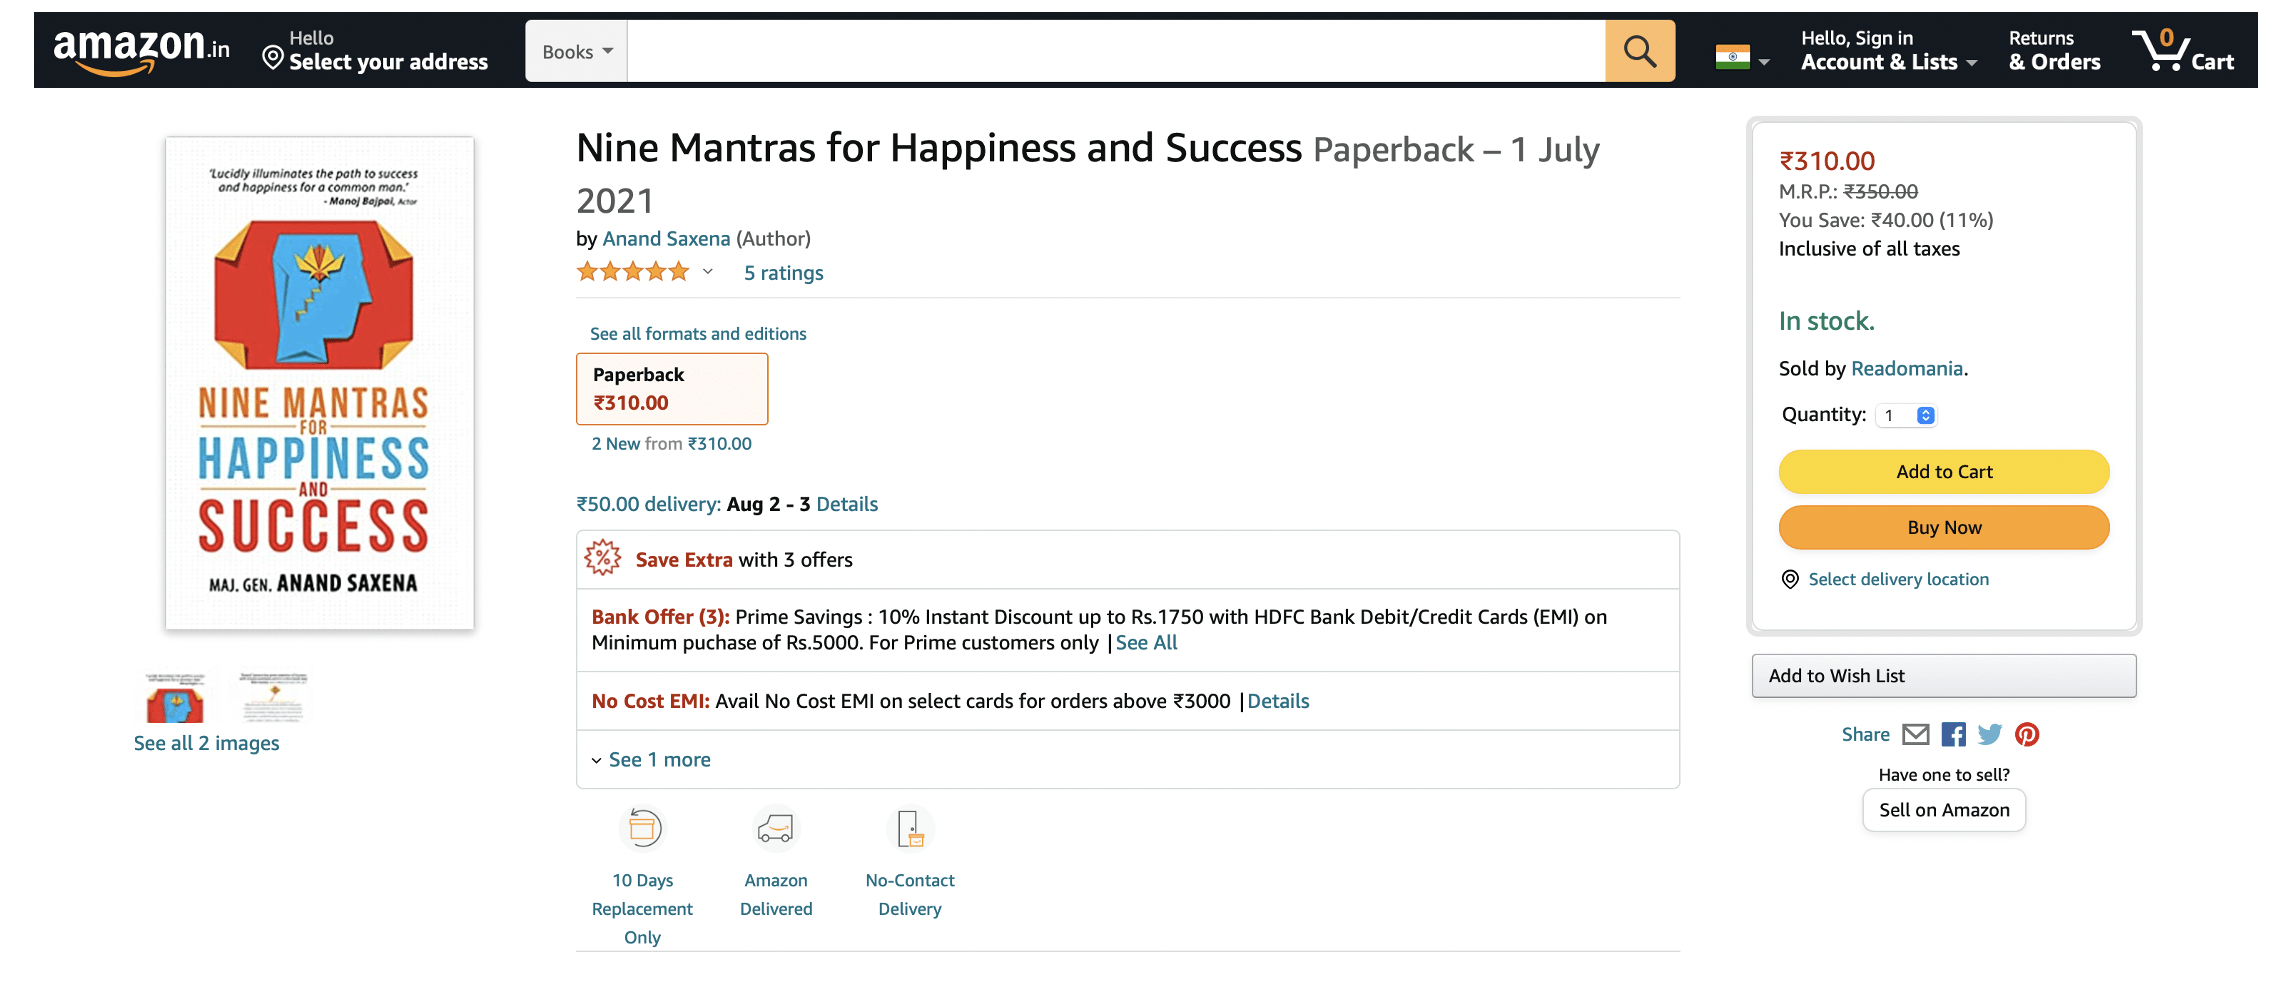This screenshot has width=2274, height=984.
Task: Click the No-Contact Delivery icon
Action: (x=910, y=828)
